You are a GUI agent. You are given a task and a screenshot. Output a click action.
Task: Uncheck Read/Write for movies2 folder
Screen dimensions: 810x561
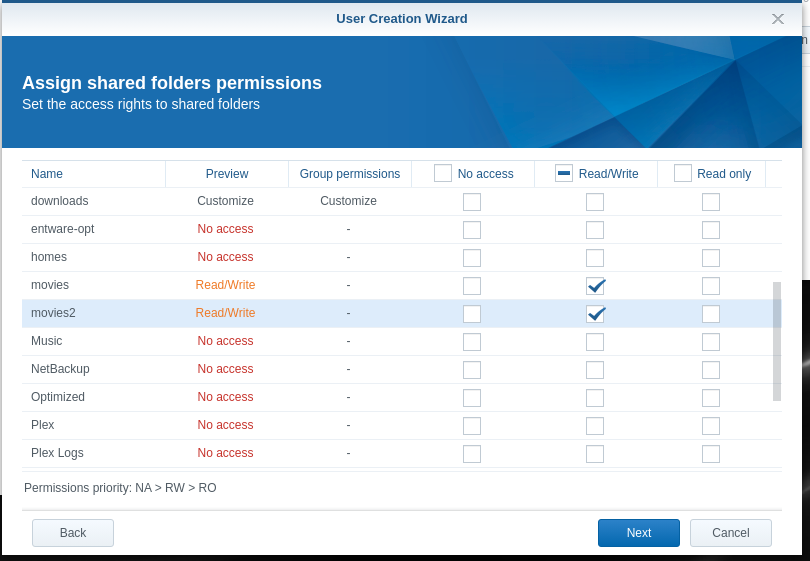pyautogui.click(x=595, y=314)
